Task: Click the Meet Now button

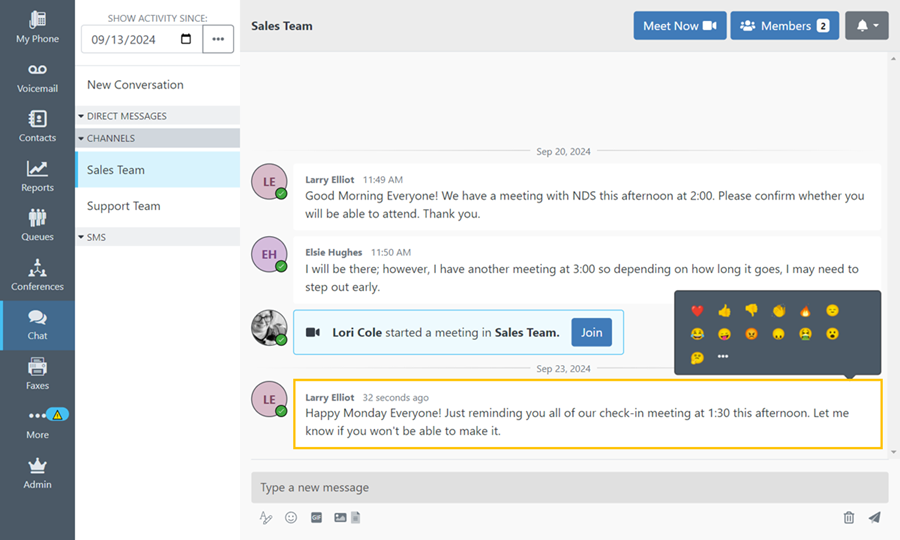Action: (x=680, y=26)
